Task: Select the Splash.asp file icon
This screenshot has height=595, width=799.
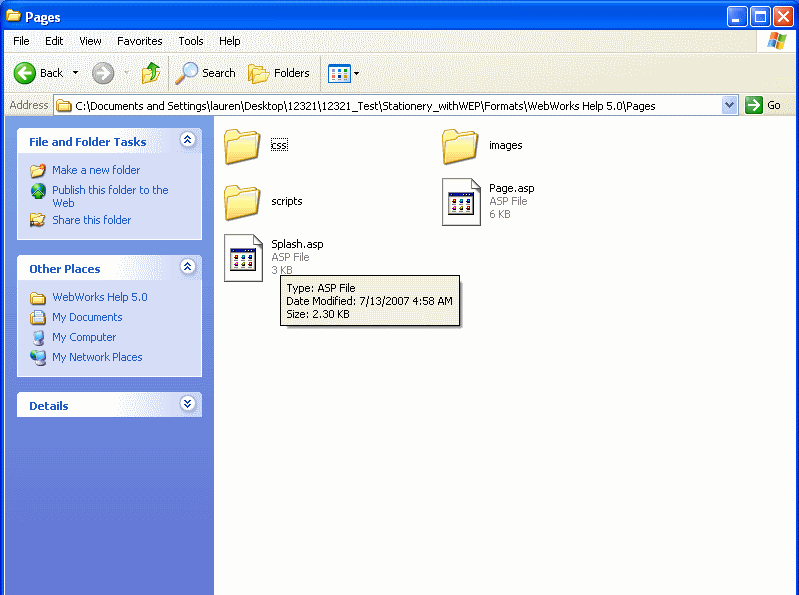Action: (243, 258)
